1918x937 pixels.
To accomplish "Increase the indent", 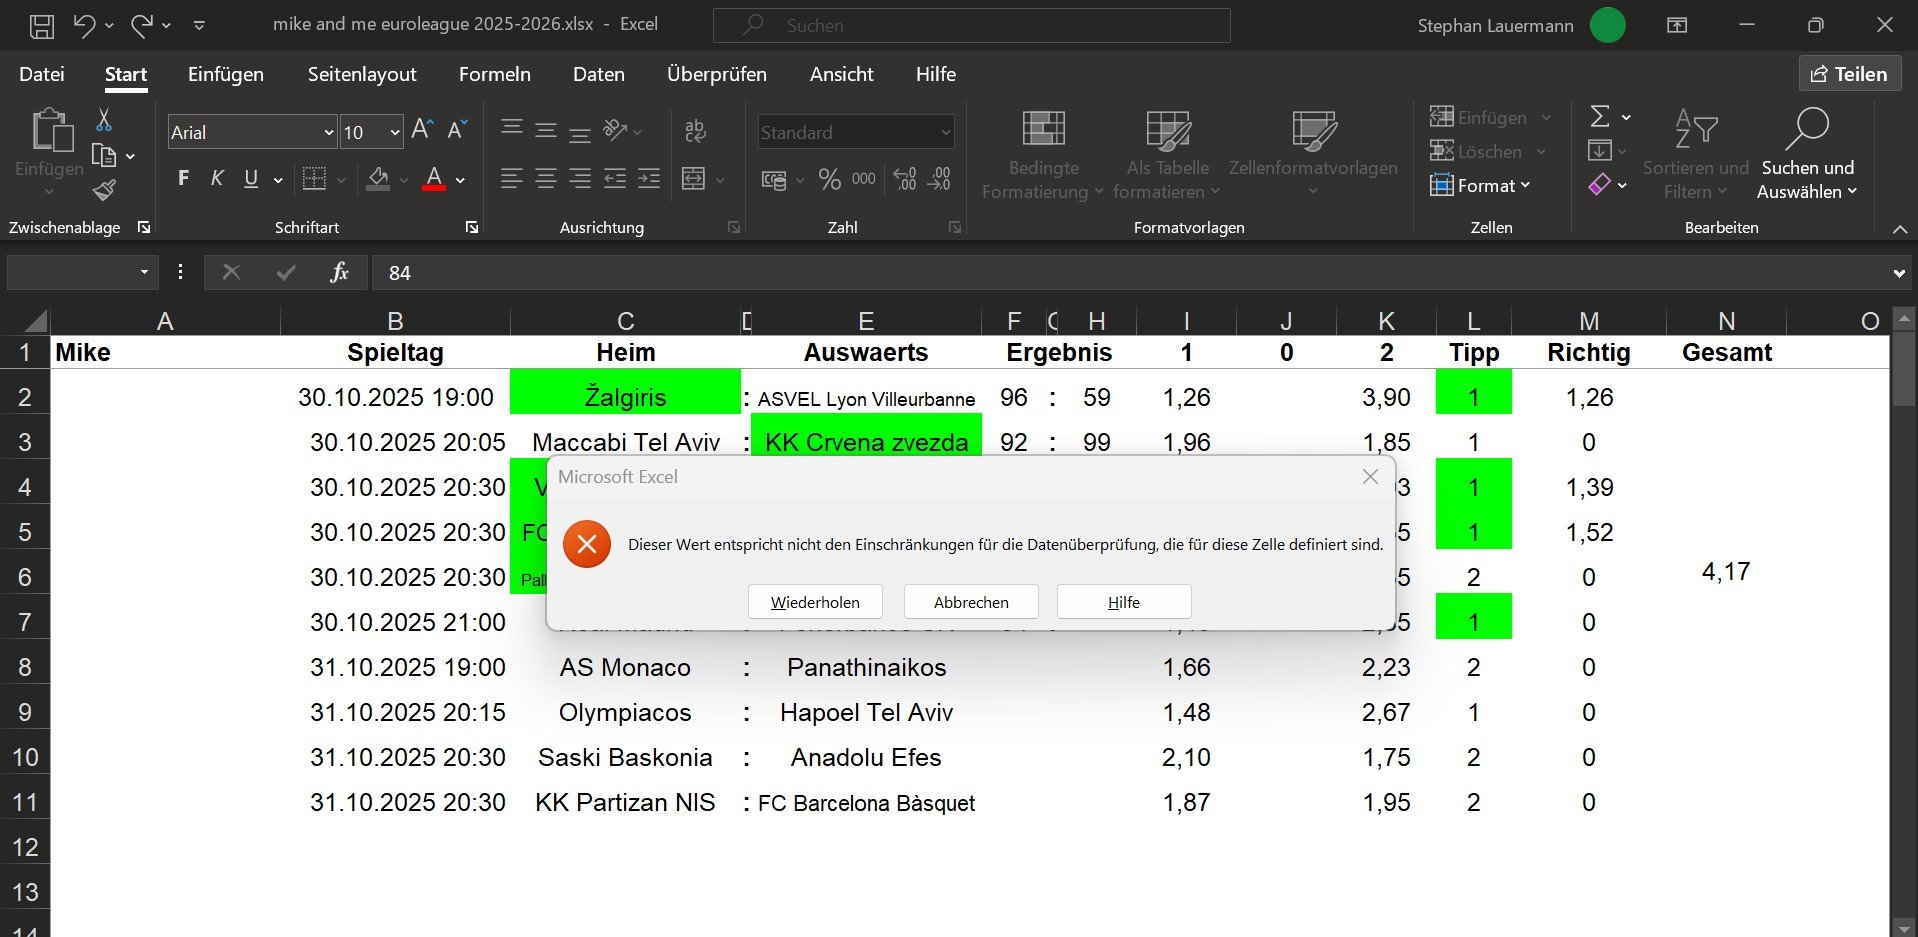I will (x=649, y=179).
